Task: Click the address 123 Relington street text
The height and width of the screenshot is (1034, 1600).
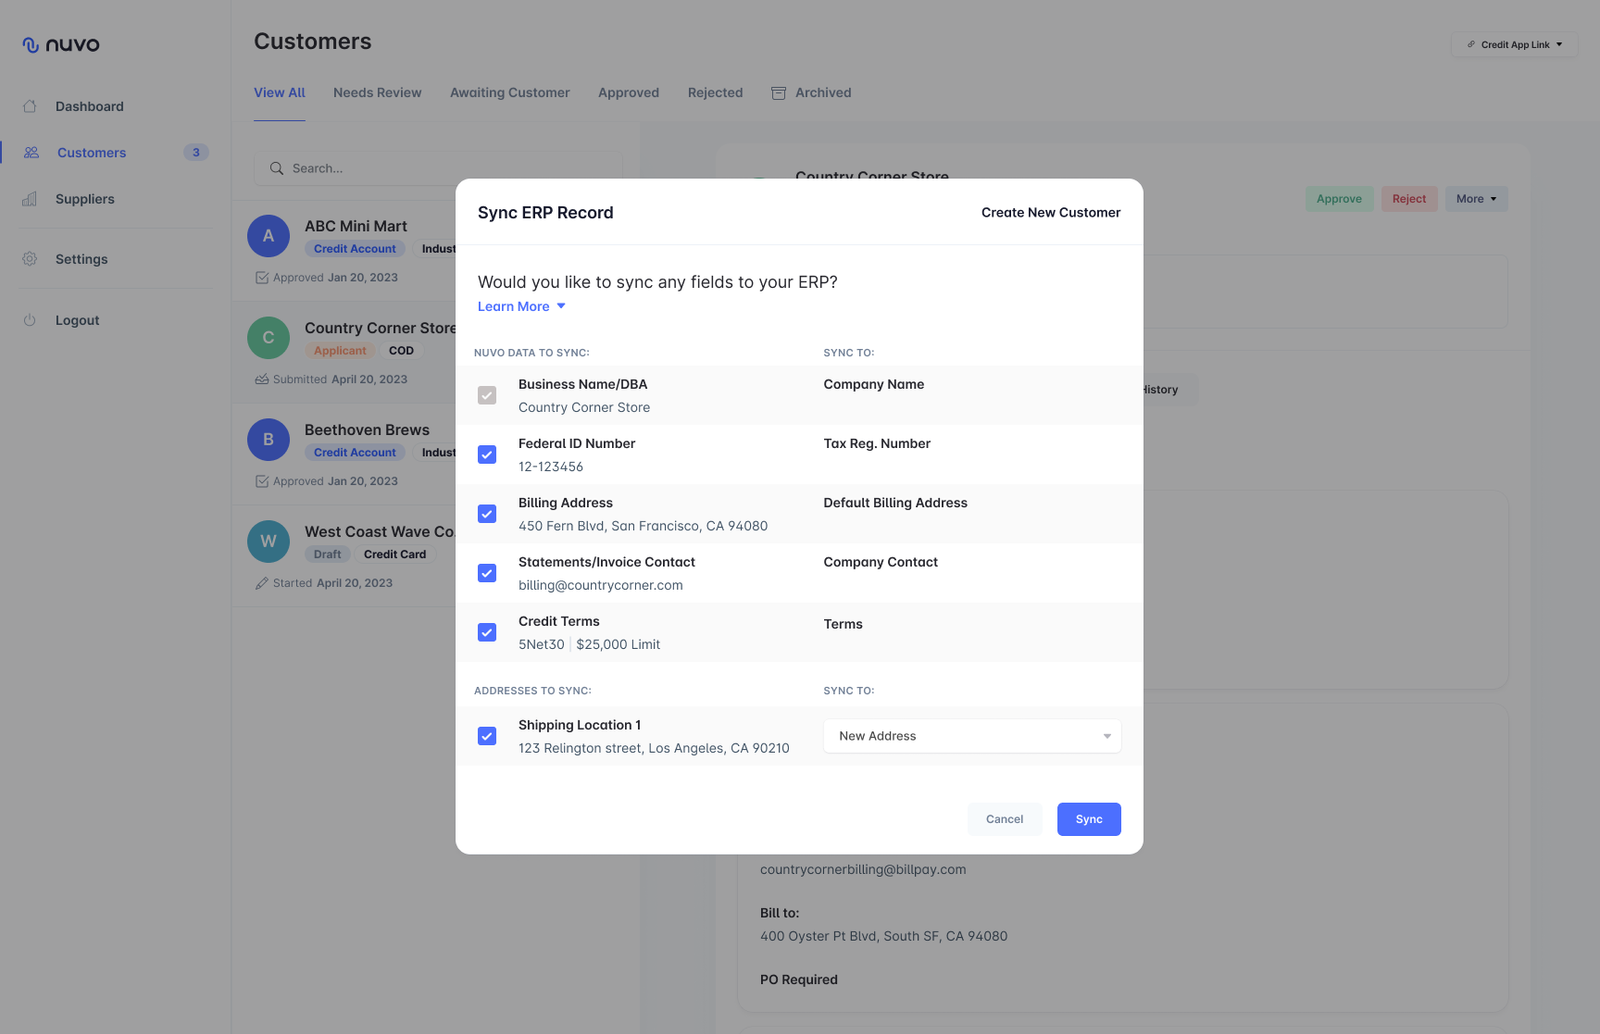Action: click(654, 748)
